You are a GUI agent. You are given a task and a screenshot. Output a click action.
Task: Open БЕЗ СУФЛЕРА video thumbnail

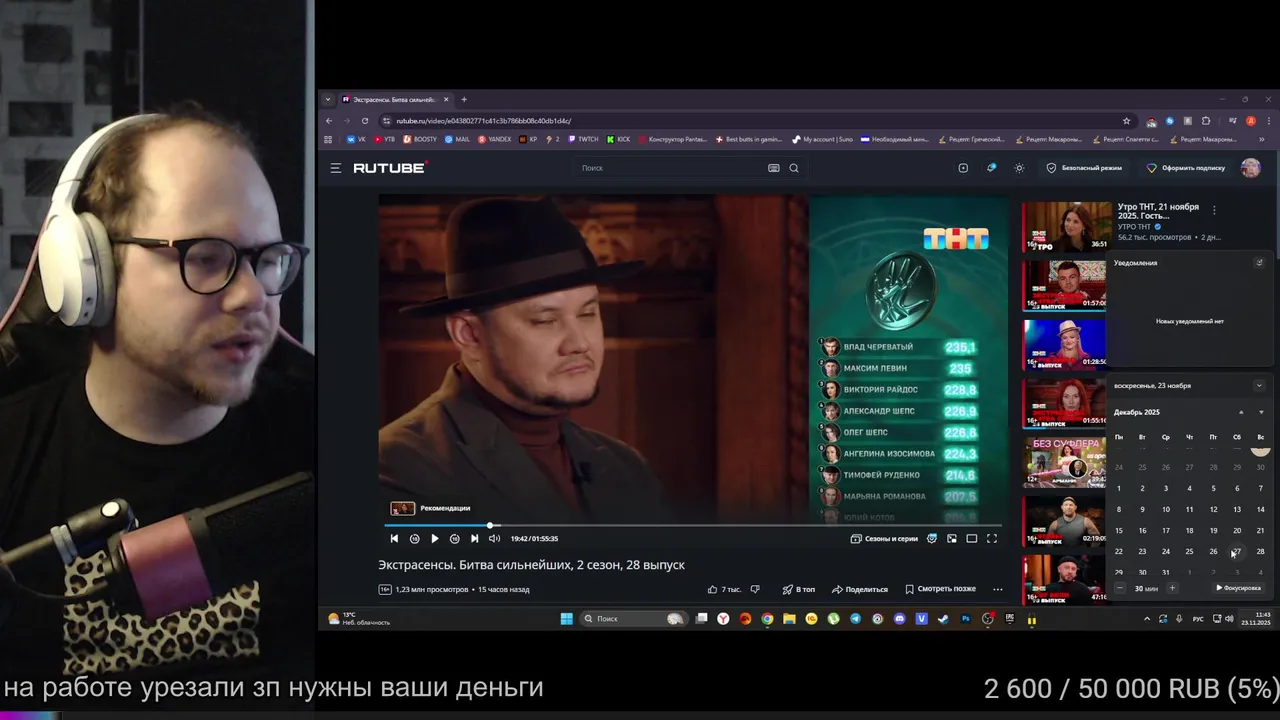coord(1064,462)
